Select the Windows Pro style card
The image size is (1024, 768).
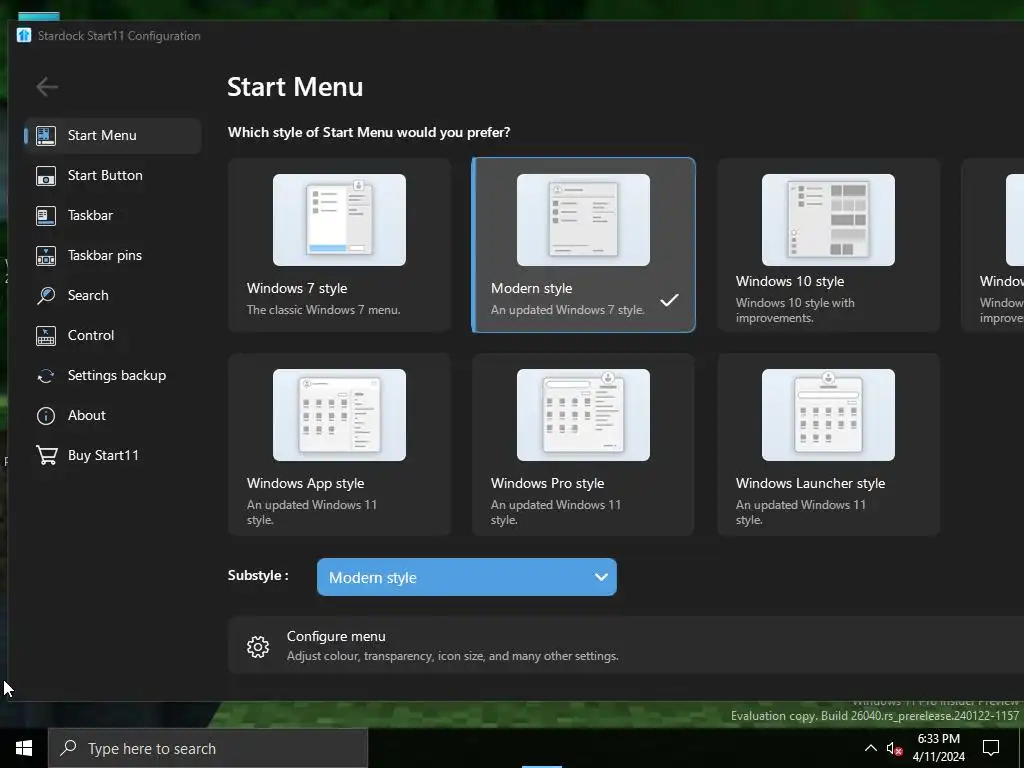(x=583, y=445)
